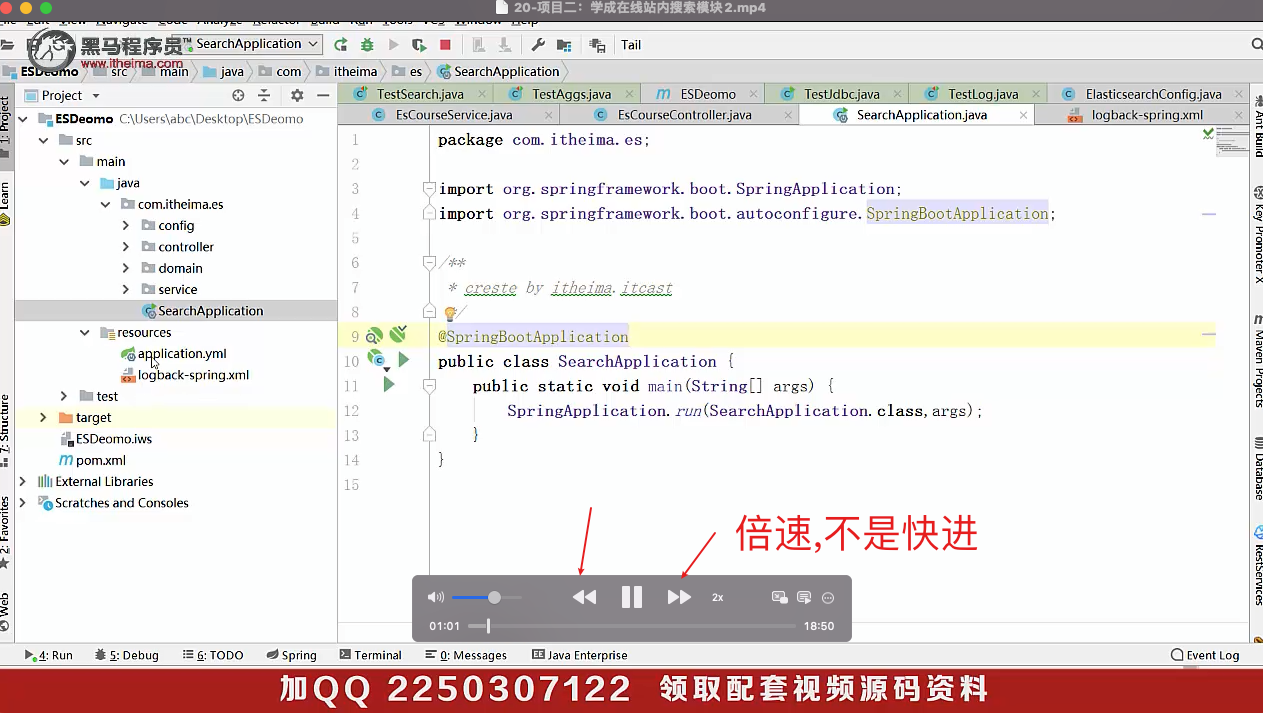Open settings via the wrench icon

point(538,45)
